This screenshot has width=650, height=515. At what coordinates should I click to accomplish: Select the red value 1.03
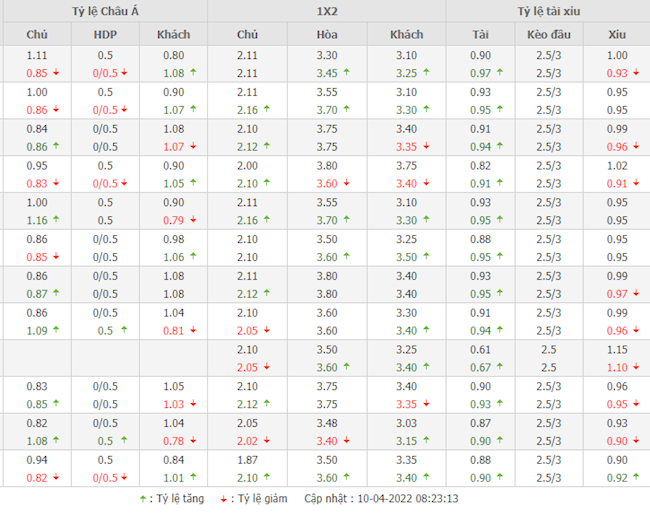[x=173, y=404]
